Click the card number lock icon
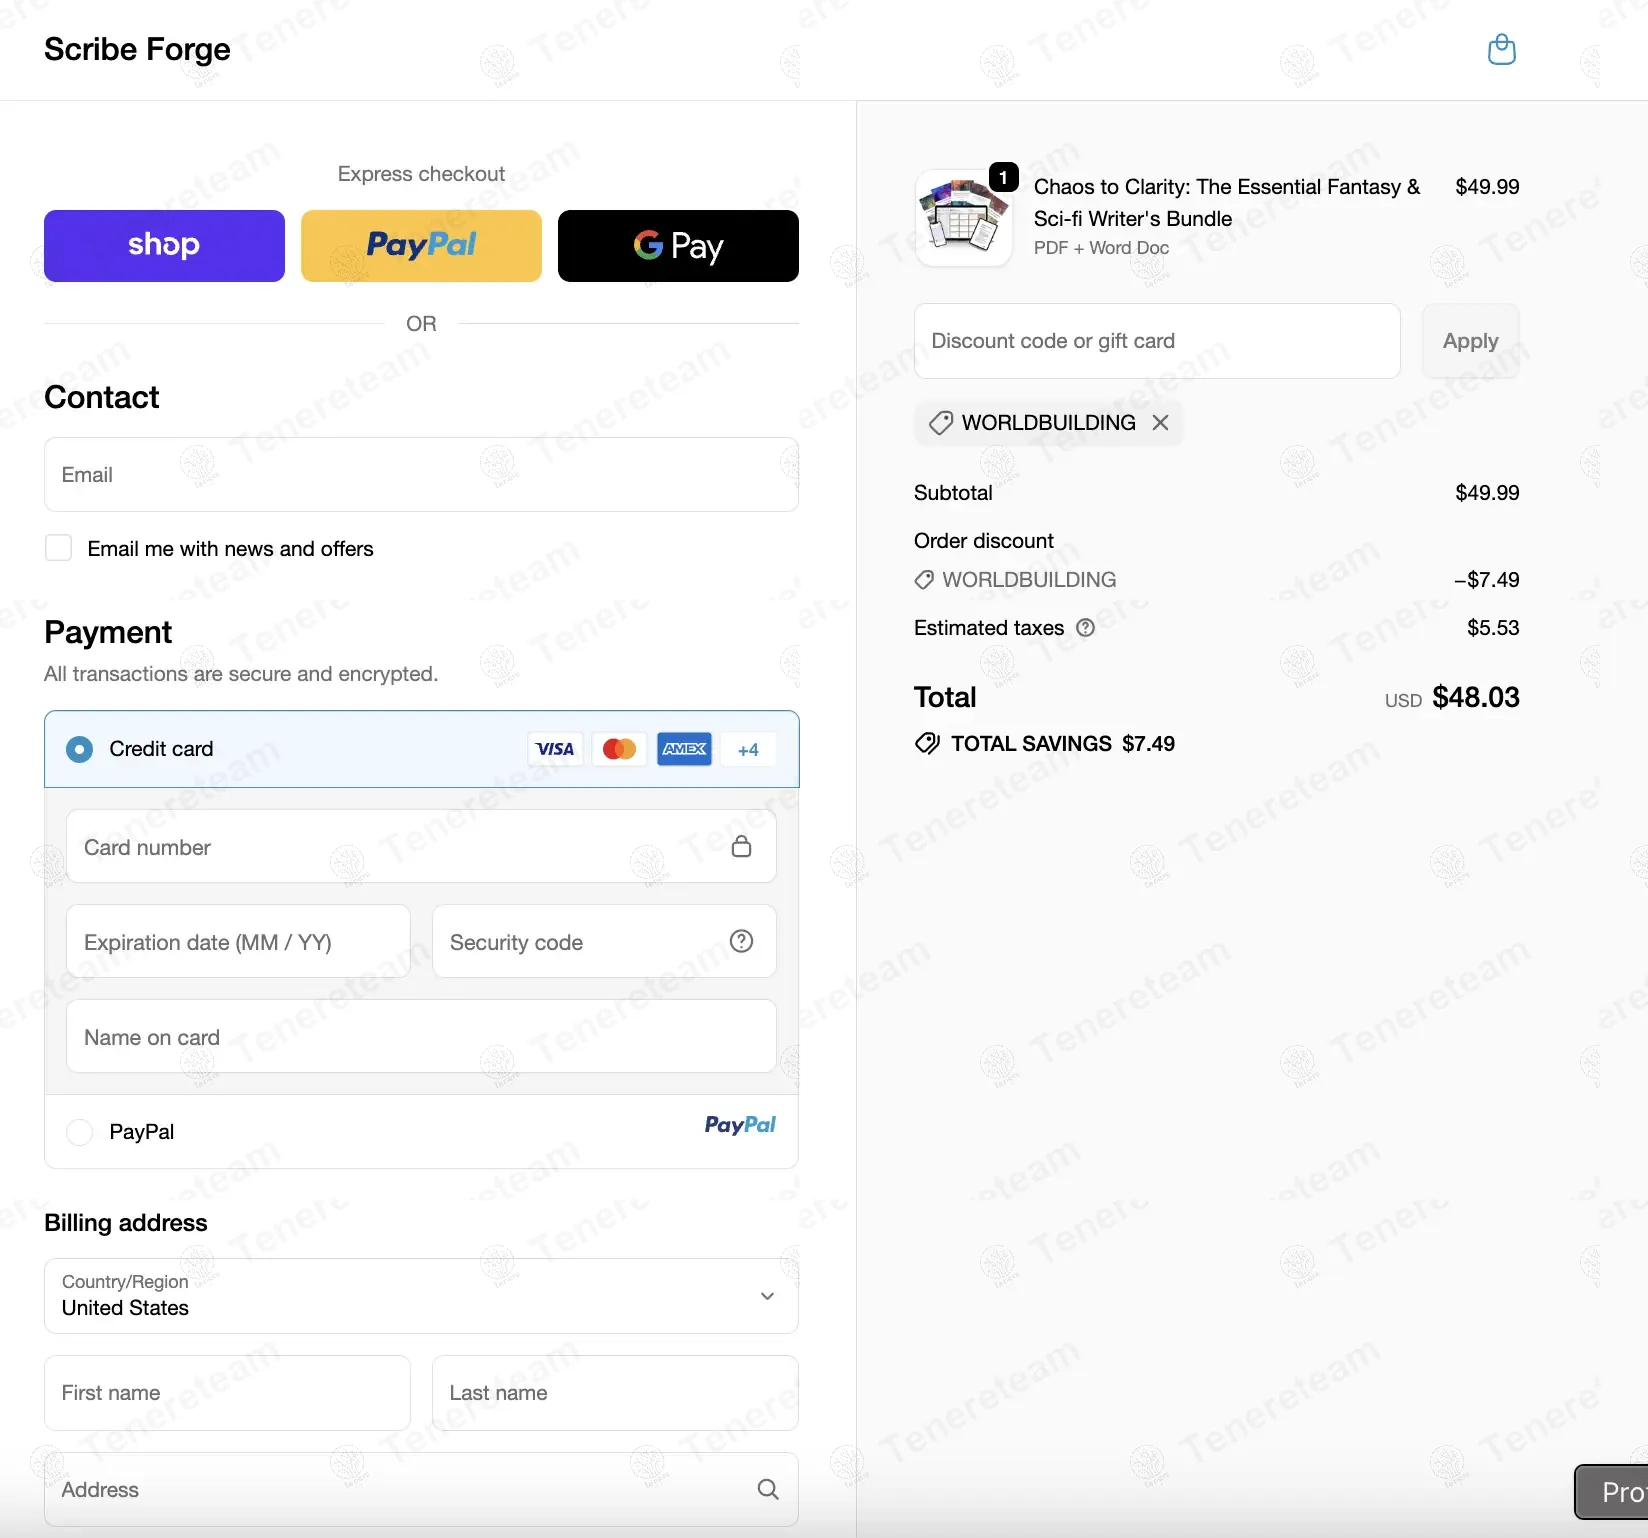 (741, 846)
